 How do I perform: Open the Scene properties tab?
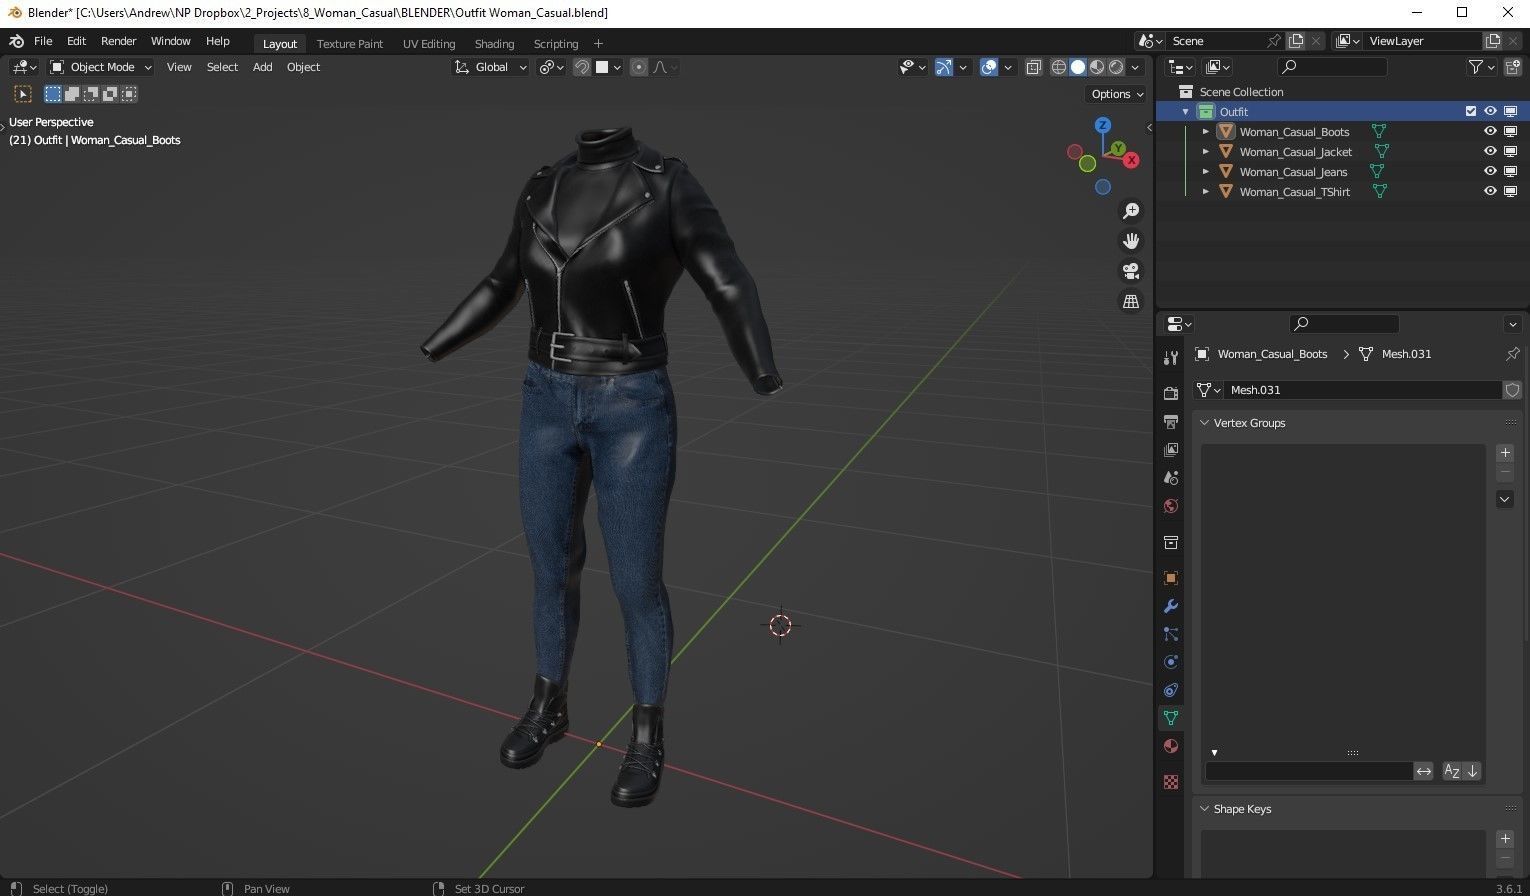click(x=1171, y=478)
